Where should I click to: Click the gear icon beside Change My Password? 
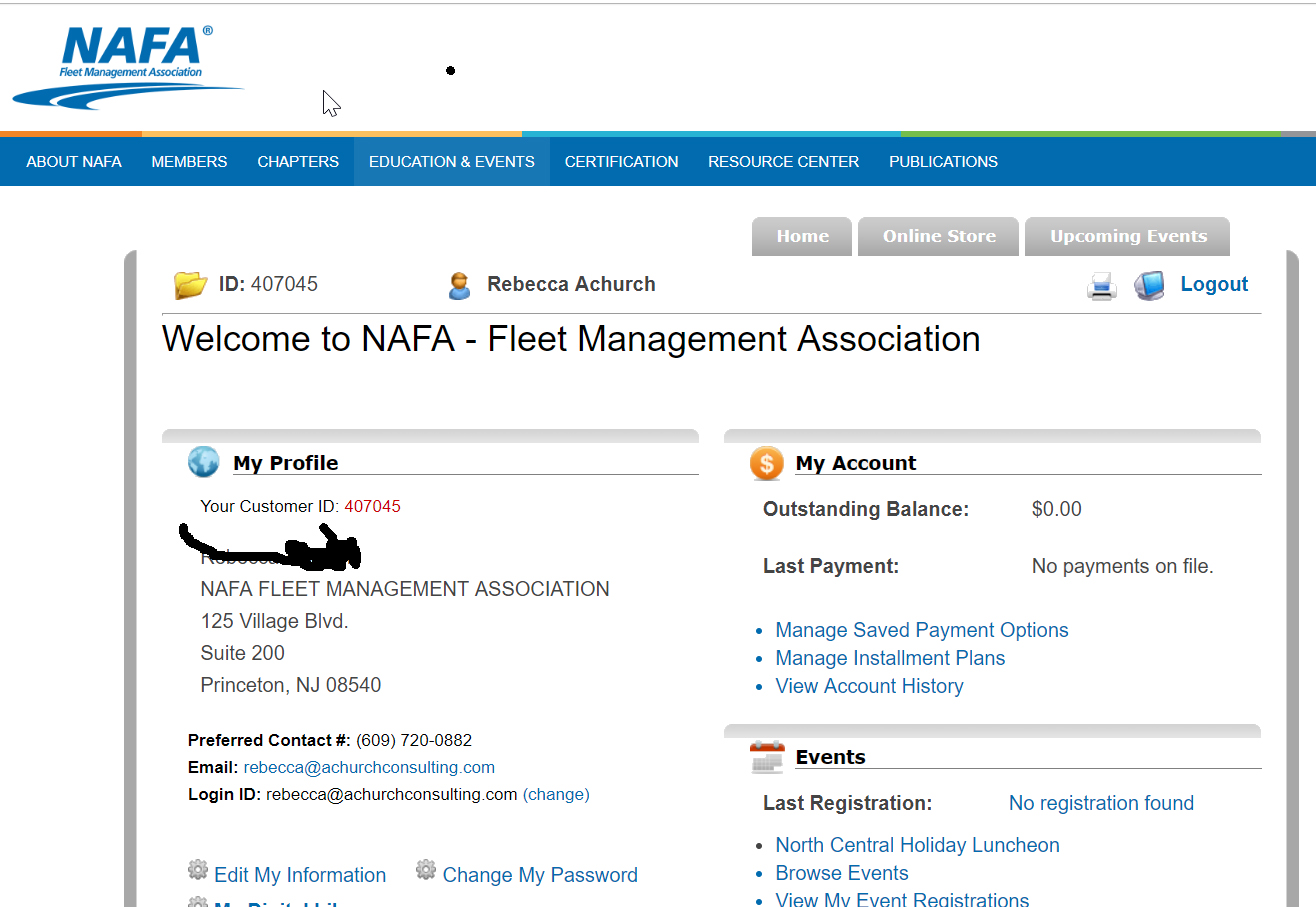pos(426,869)
